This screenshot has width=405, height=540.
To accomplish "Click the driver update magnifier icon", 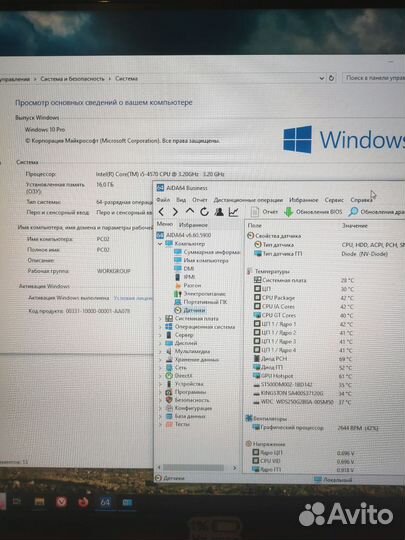I will tap(353, 212).
